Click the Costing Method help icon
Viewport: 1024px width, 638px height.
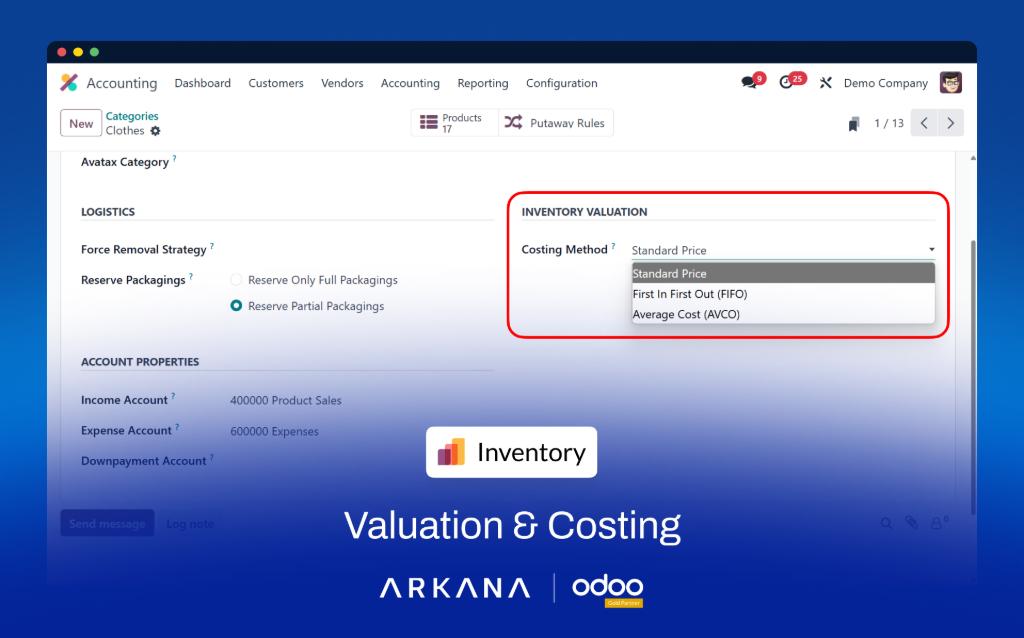tap(613, 246)
